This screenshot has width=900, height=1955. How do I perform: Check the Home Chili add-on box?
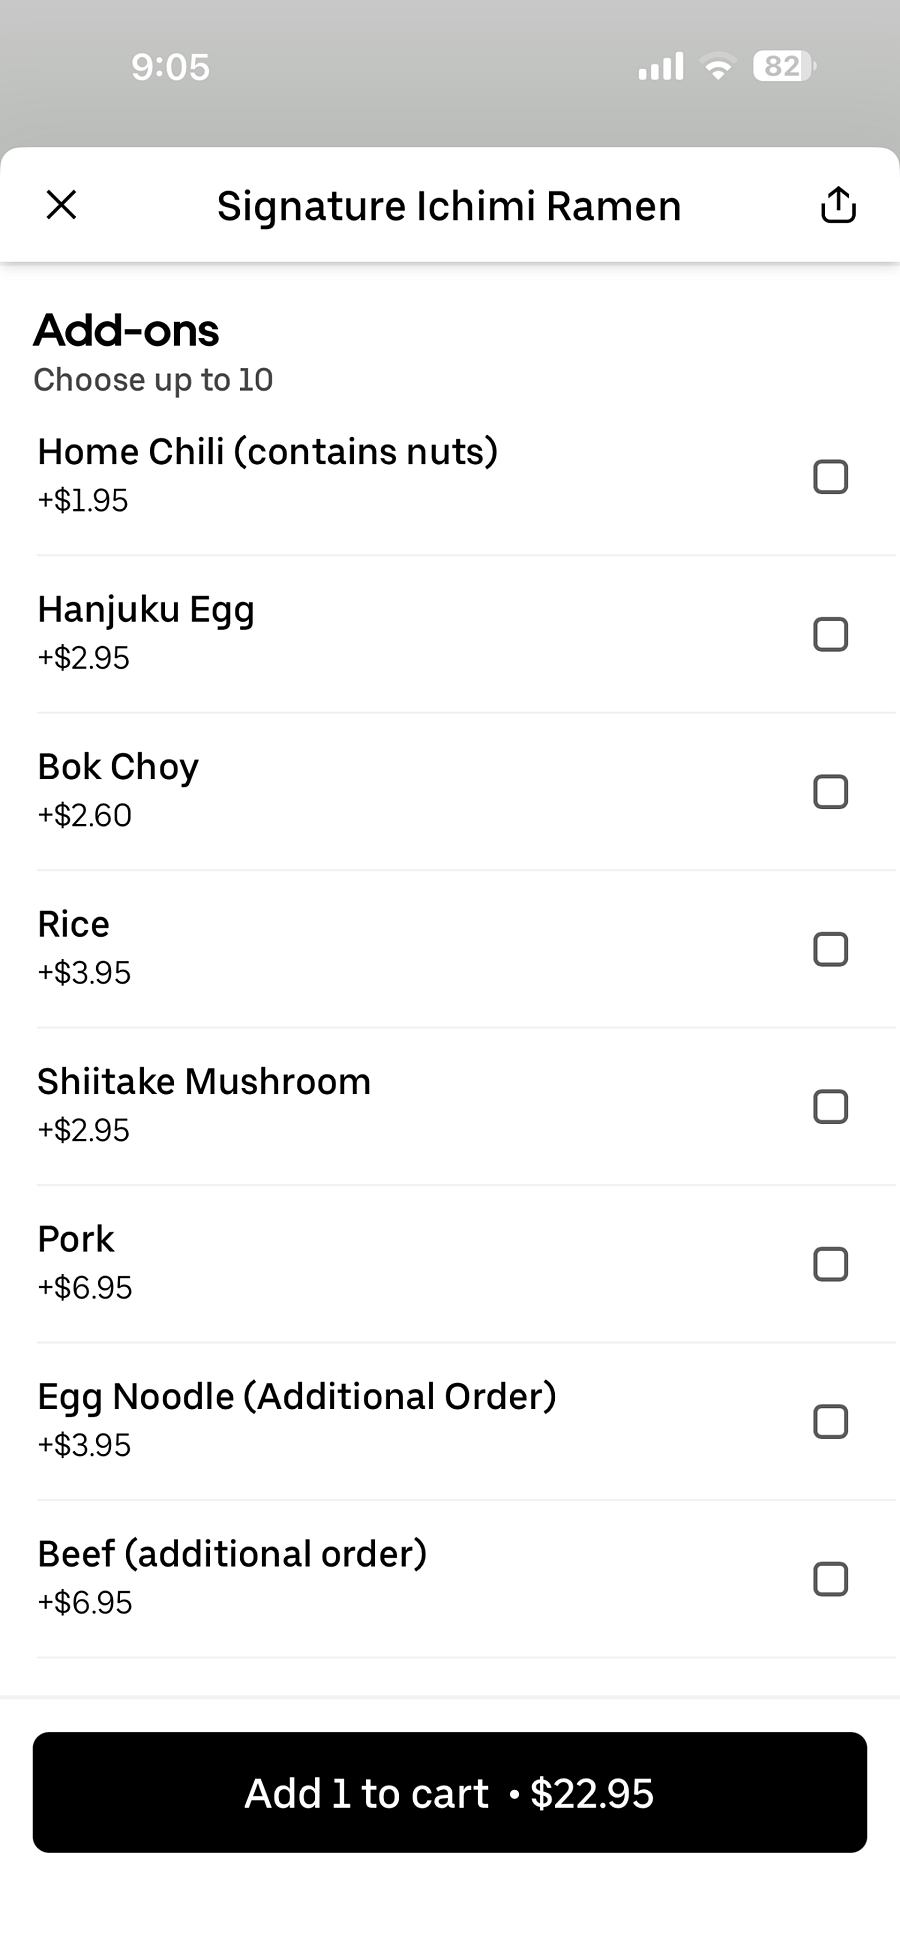coord(831,477)
